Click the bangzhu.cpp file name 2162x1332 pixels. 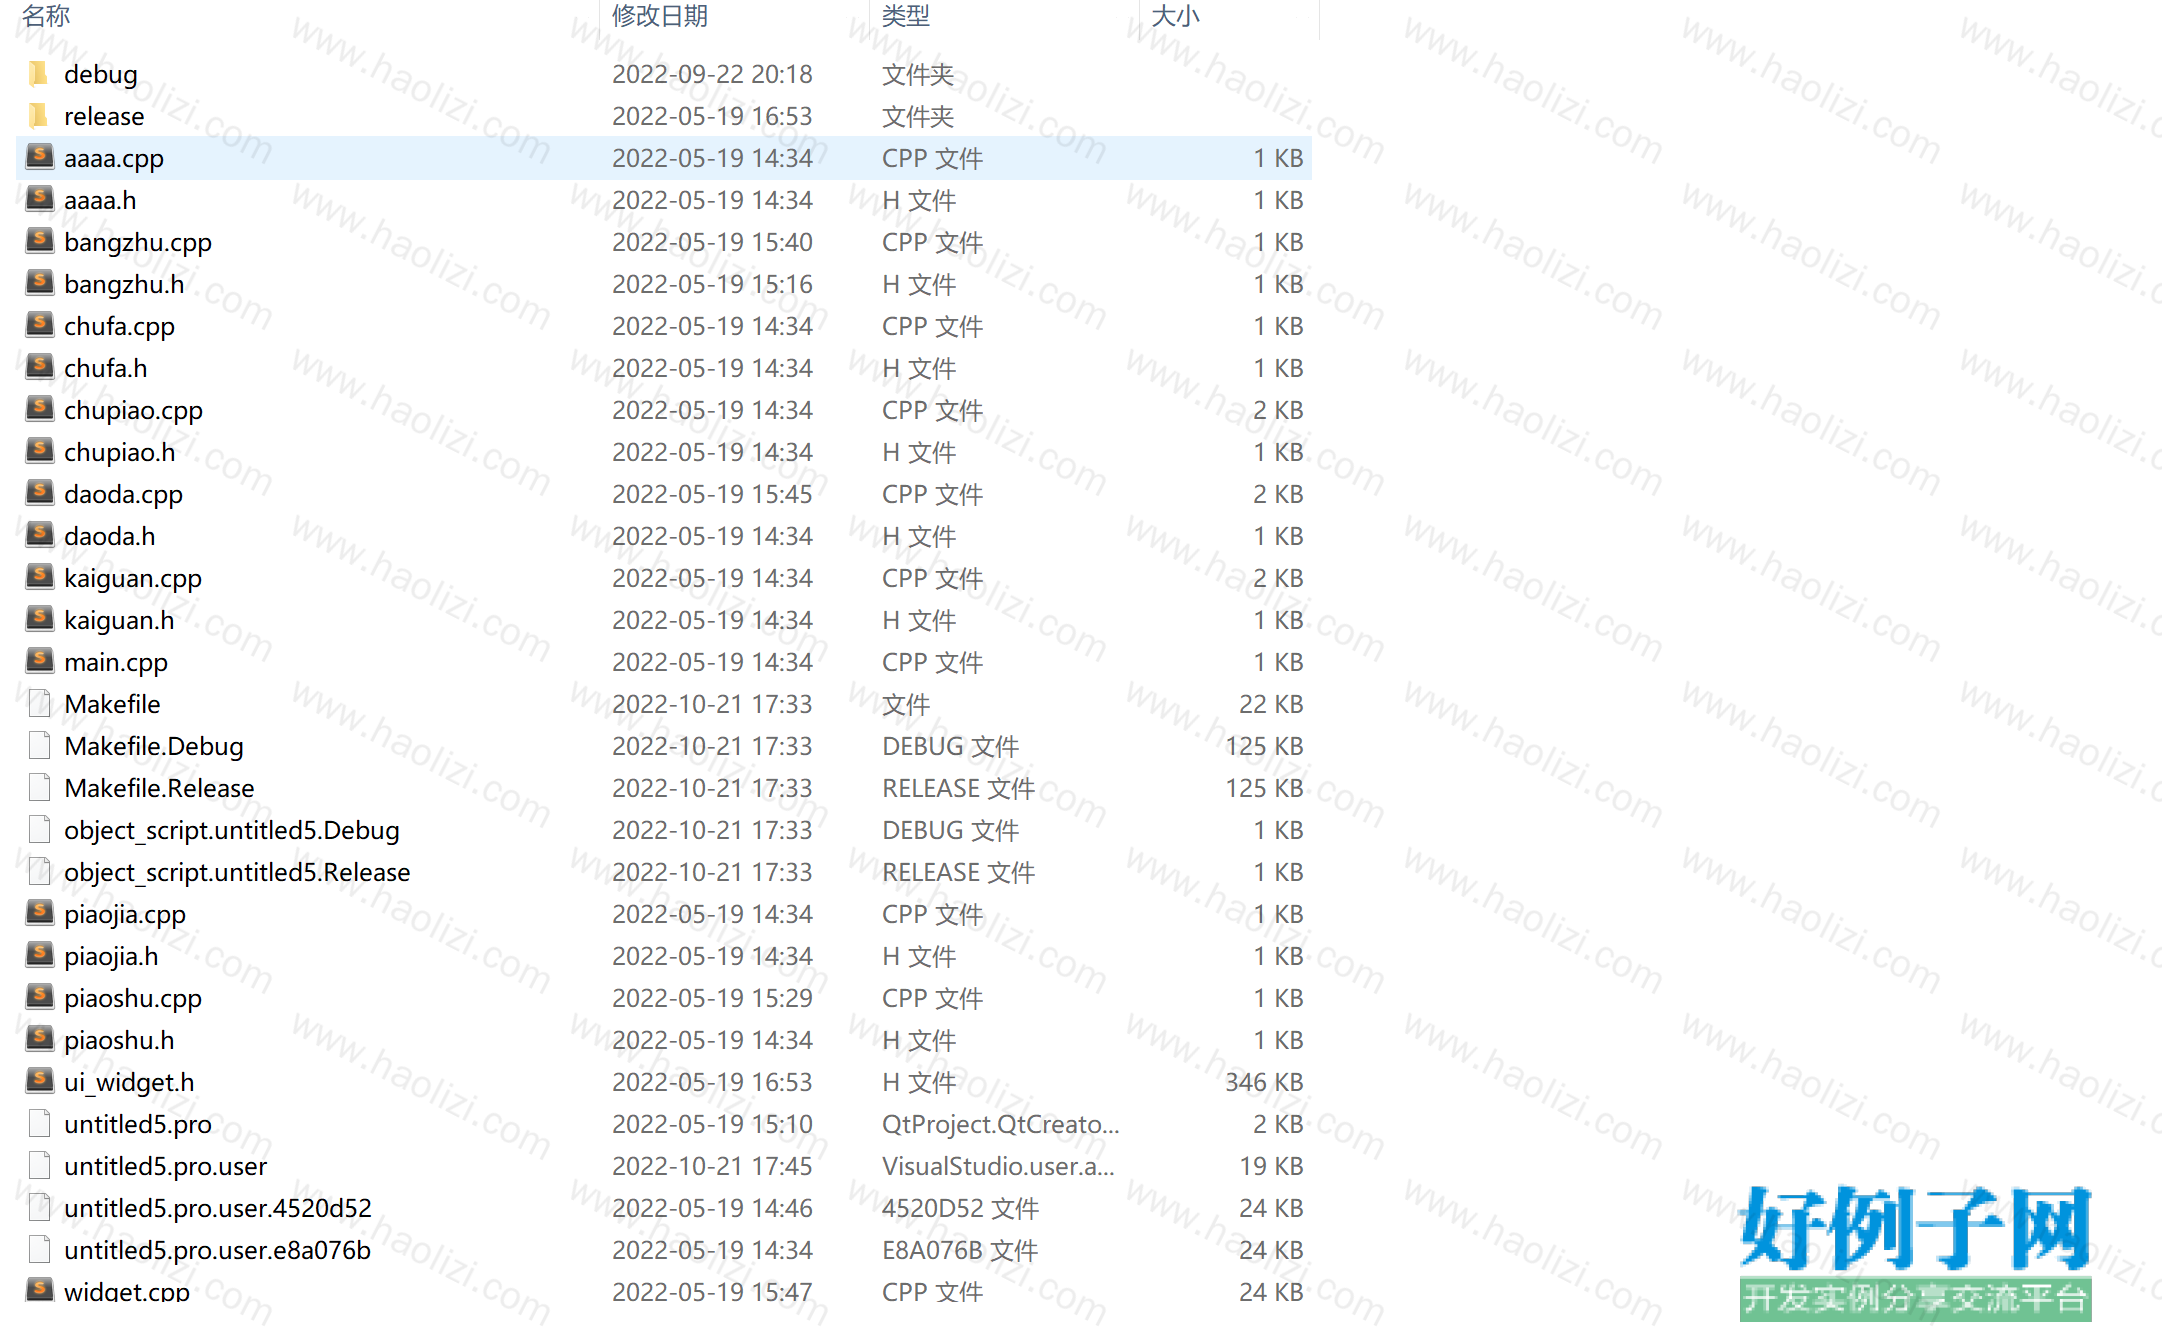138,242
